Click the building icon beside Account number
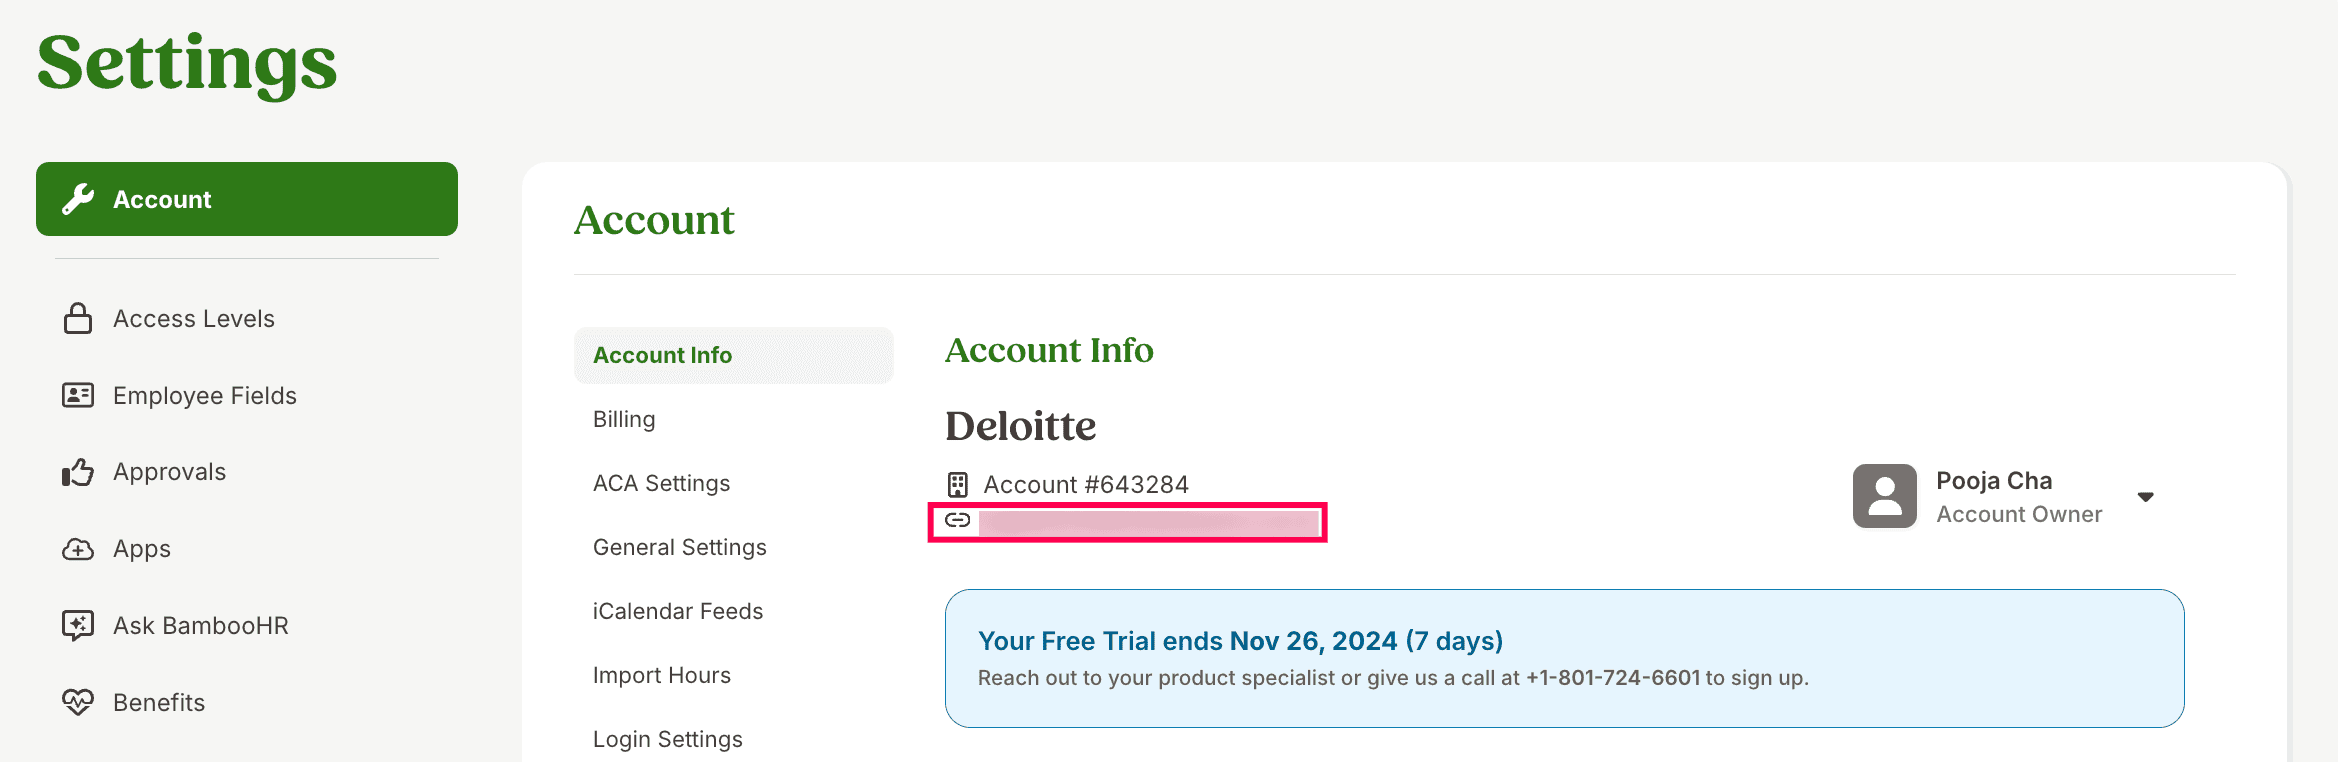This screenshot has height=762, width=2344. tap(958, 485)
